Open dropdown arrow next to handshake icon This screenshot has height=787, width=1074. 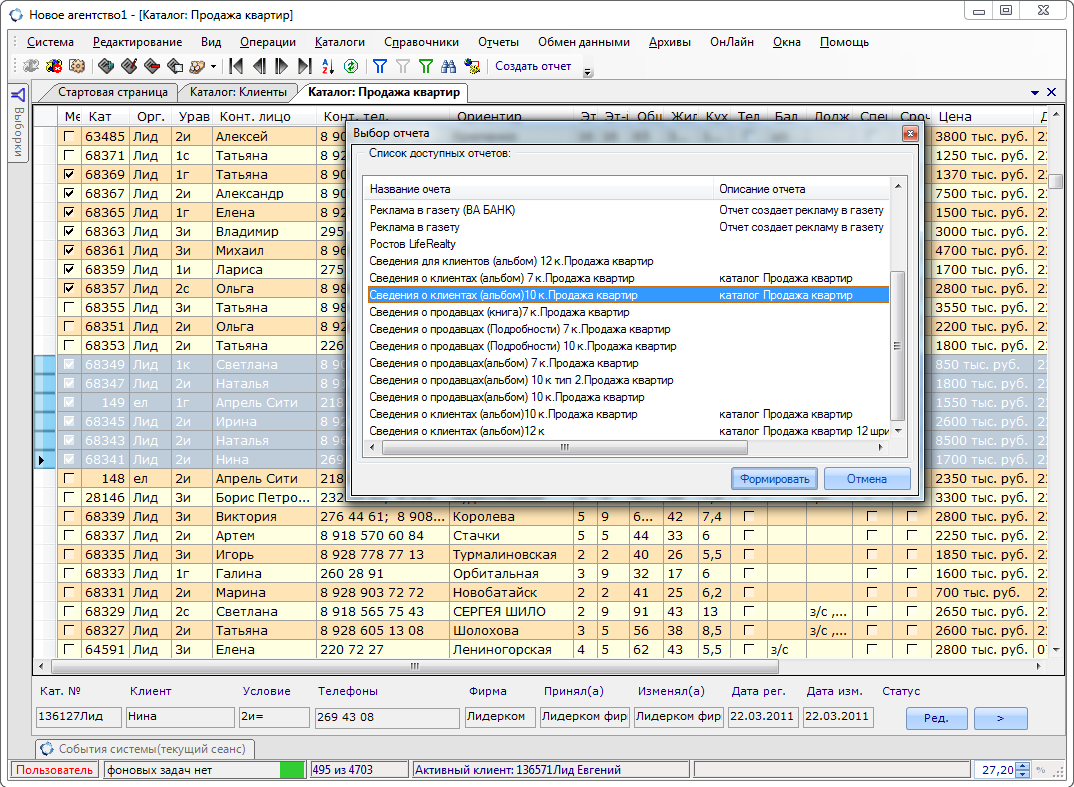pos(213,66)
